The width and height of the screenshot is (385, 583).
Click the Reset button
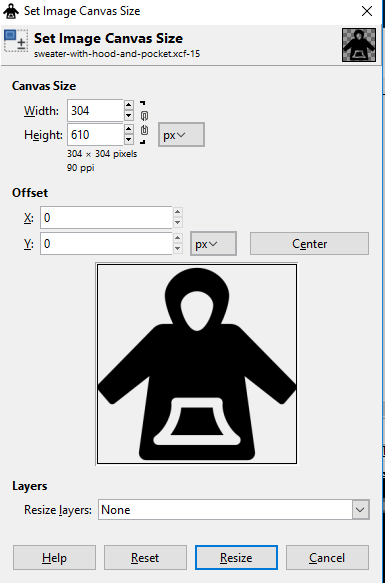[x=145, y=558]
